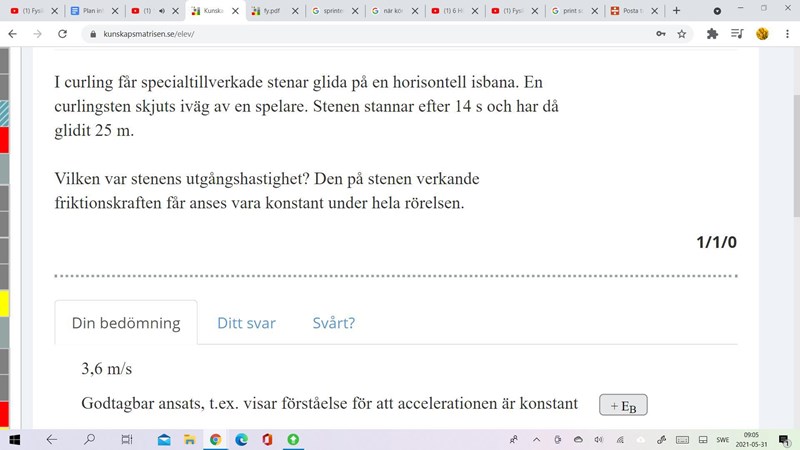Select the Din bedömning tab

(x=126, y=323)
